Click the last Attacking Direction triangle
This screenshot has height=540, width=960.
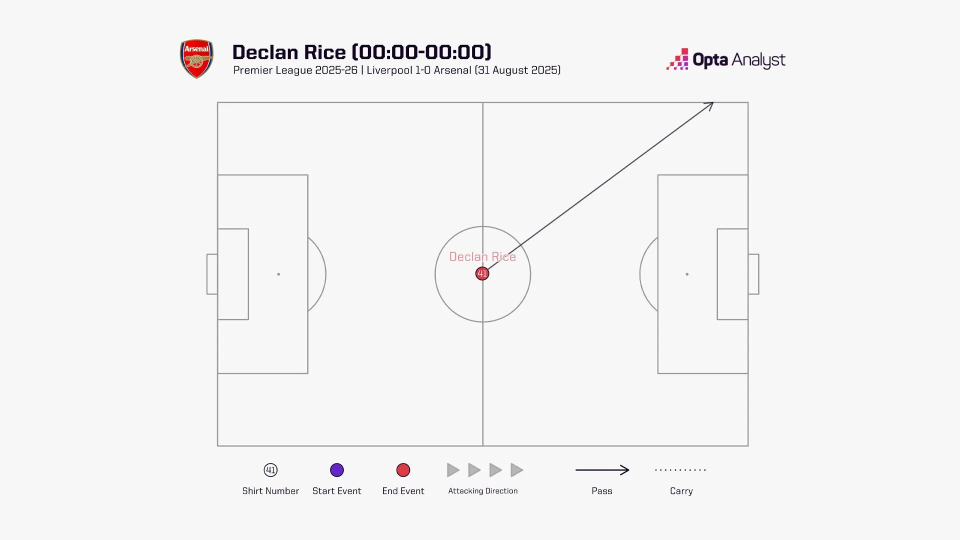pos(517,470)
